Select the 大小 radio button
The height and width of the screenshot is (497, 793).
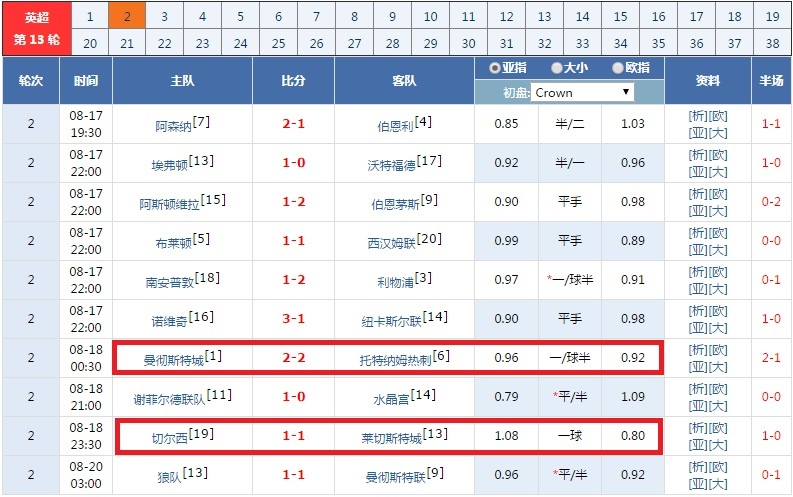[556, 68]
